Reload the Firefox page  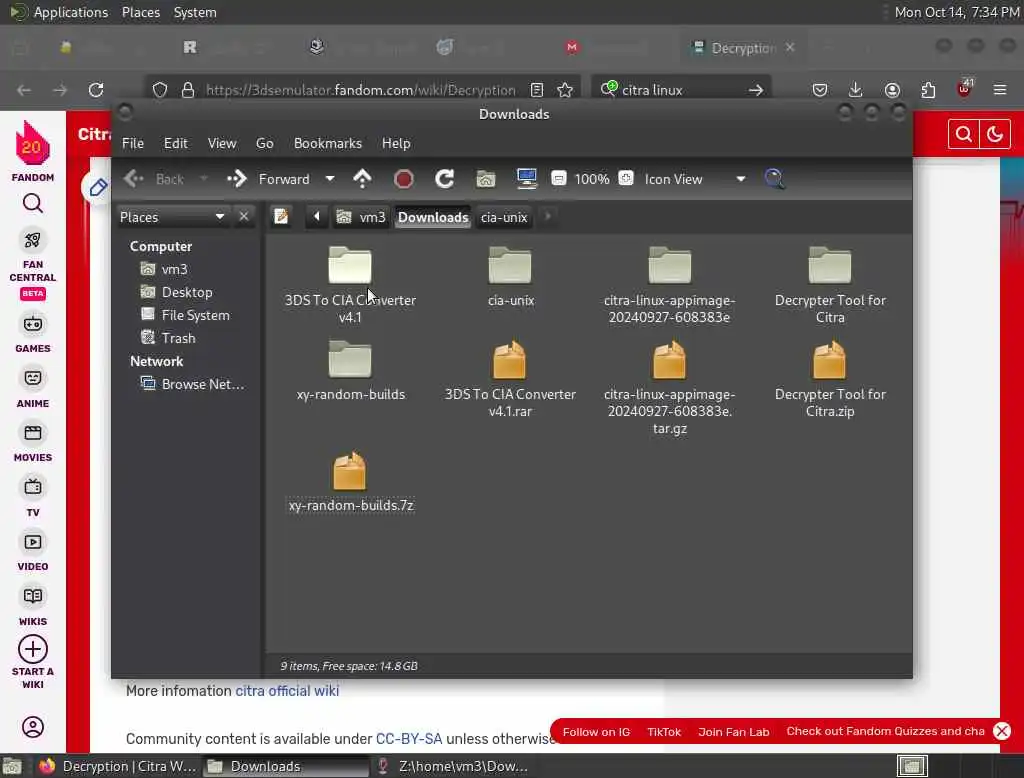point(96,90)
